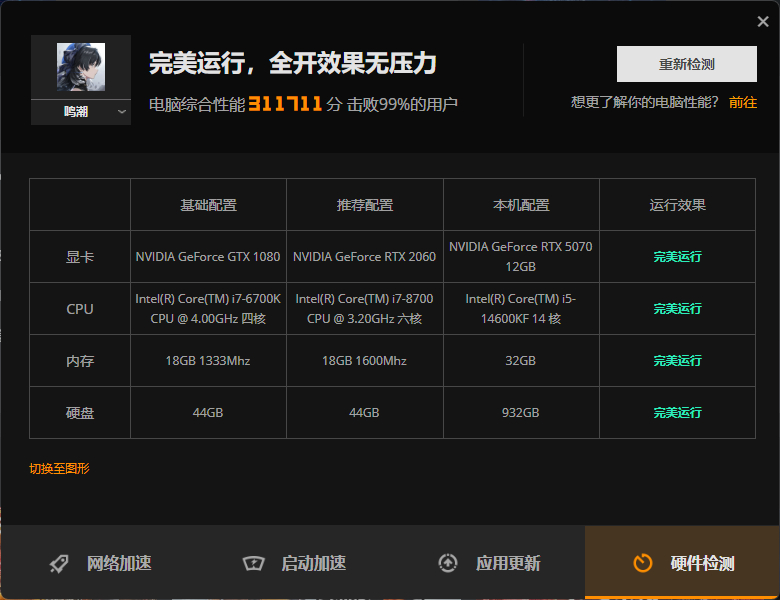Select the 硬件检测 tab

pyautogui.click(x=702, y=563)
